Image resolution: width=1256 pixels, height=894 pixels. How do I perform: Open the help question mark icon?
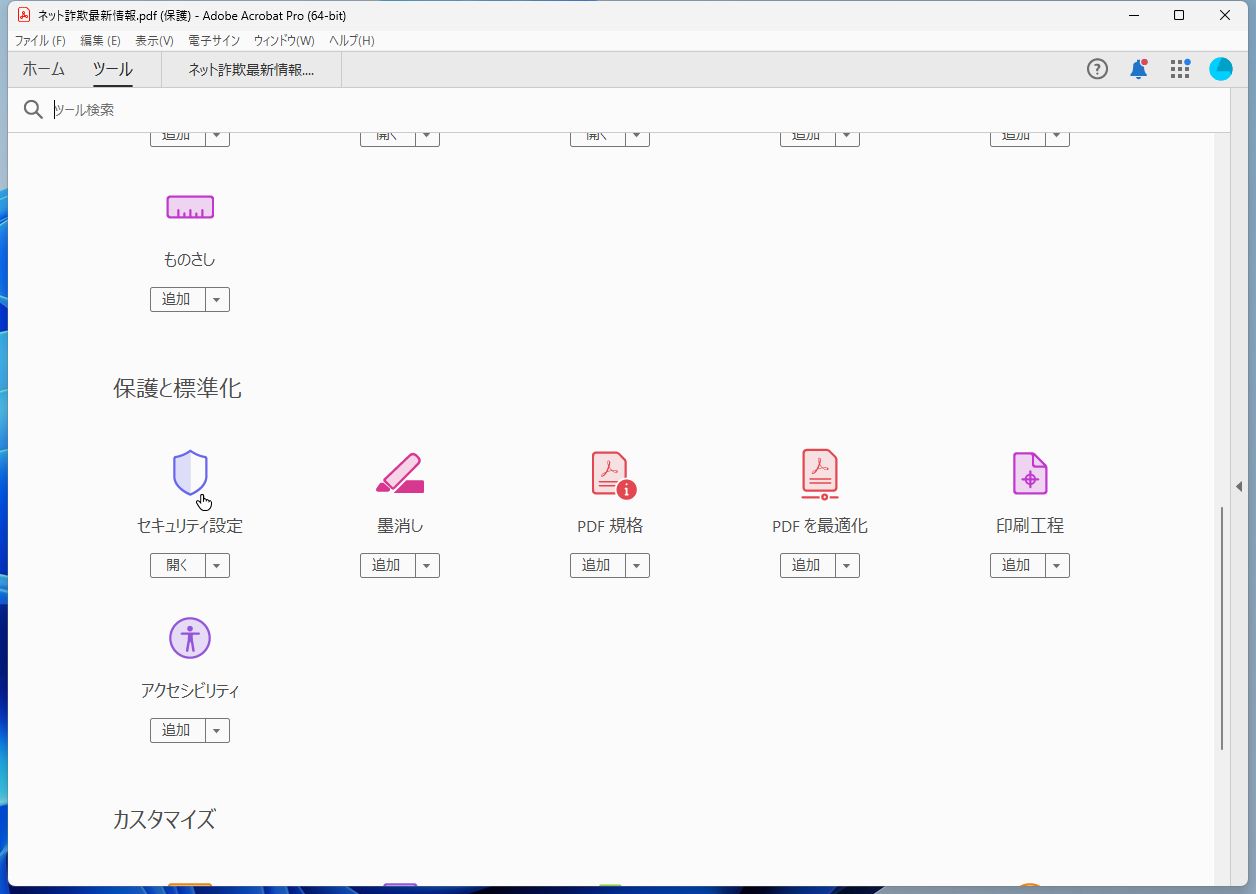click(1097, 68)
